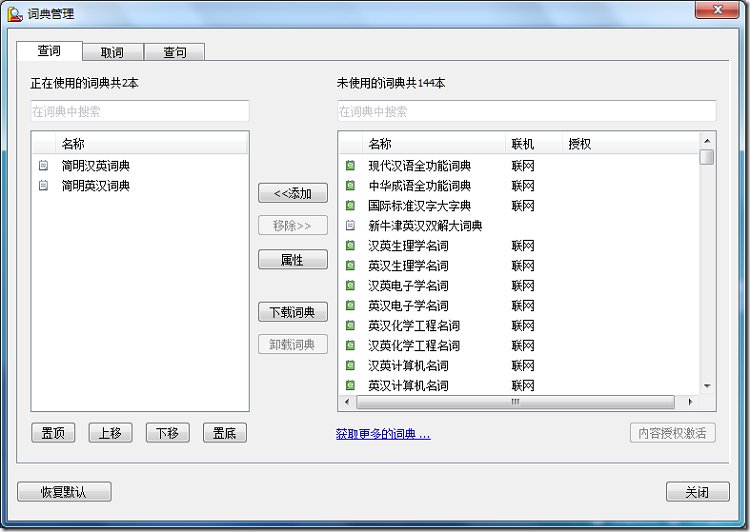Viewport: 750px width, 532px height.
Task: Sort unused dictionaries by 名称 column
Action: pos(434,144)
